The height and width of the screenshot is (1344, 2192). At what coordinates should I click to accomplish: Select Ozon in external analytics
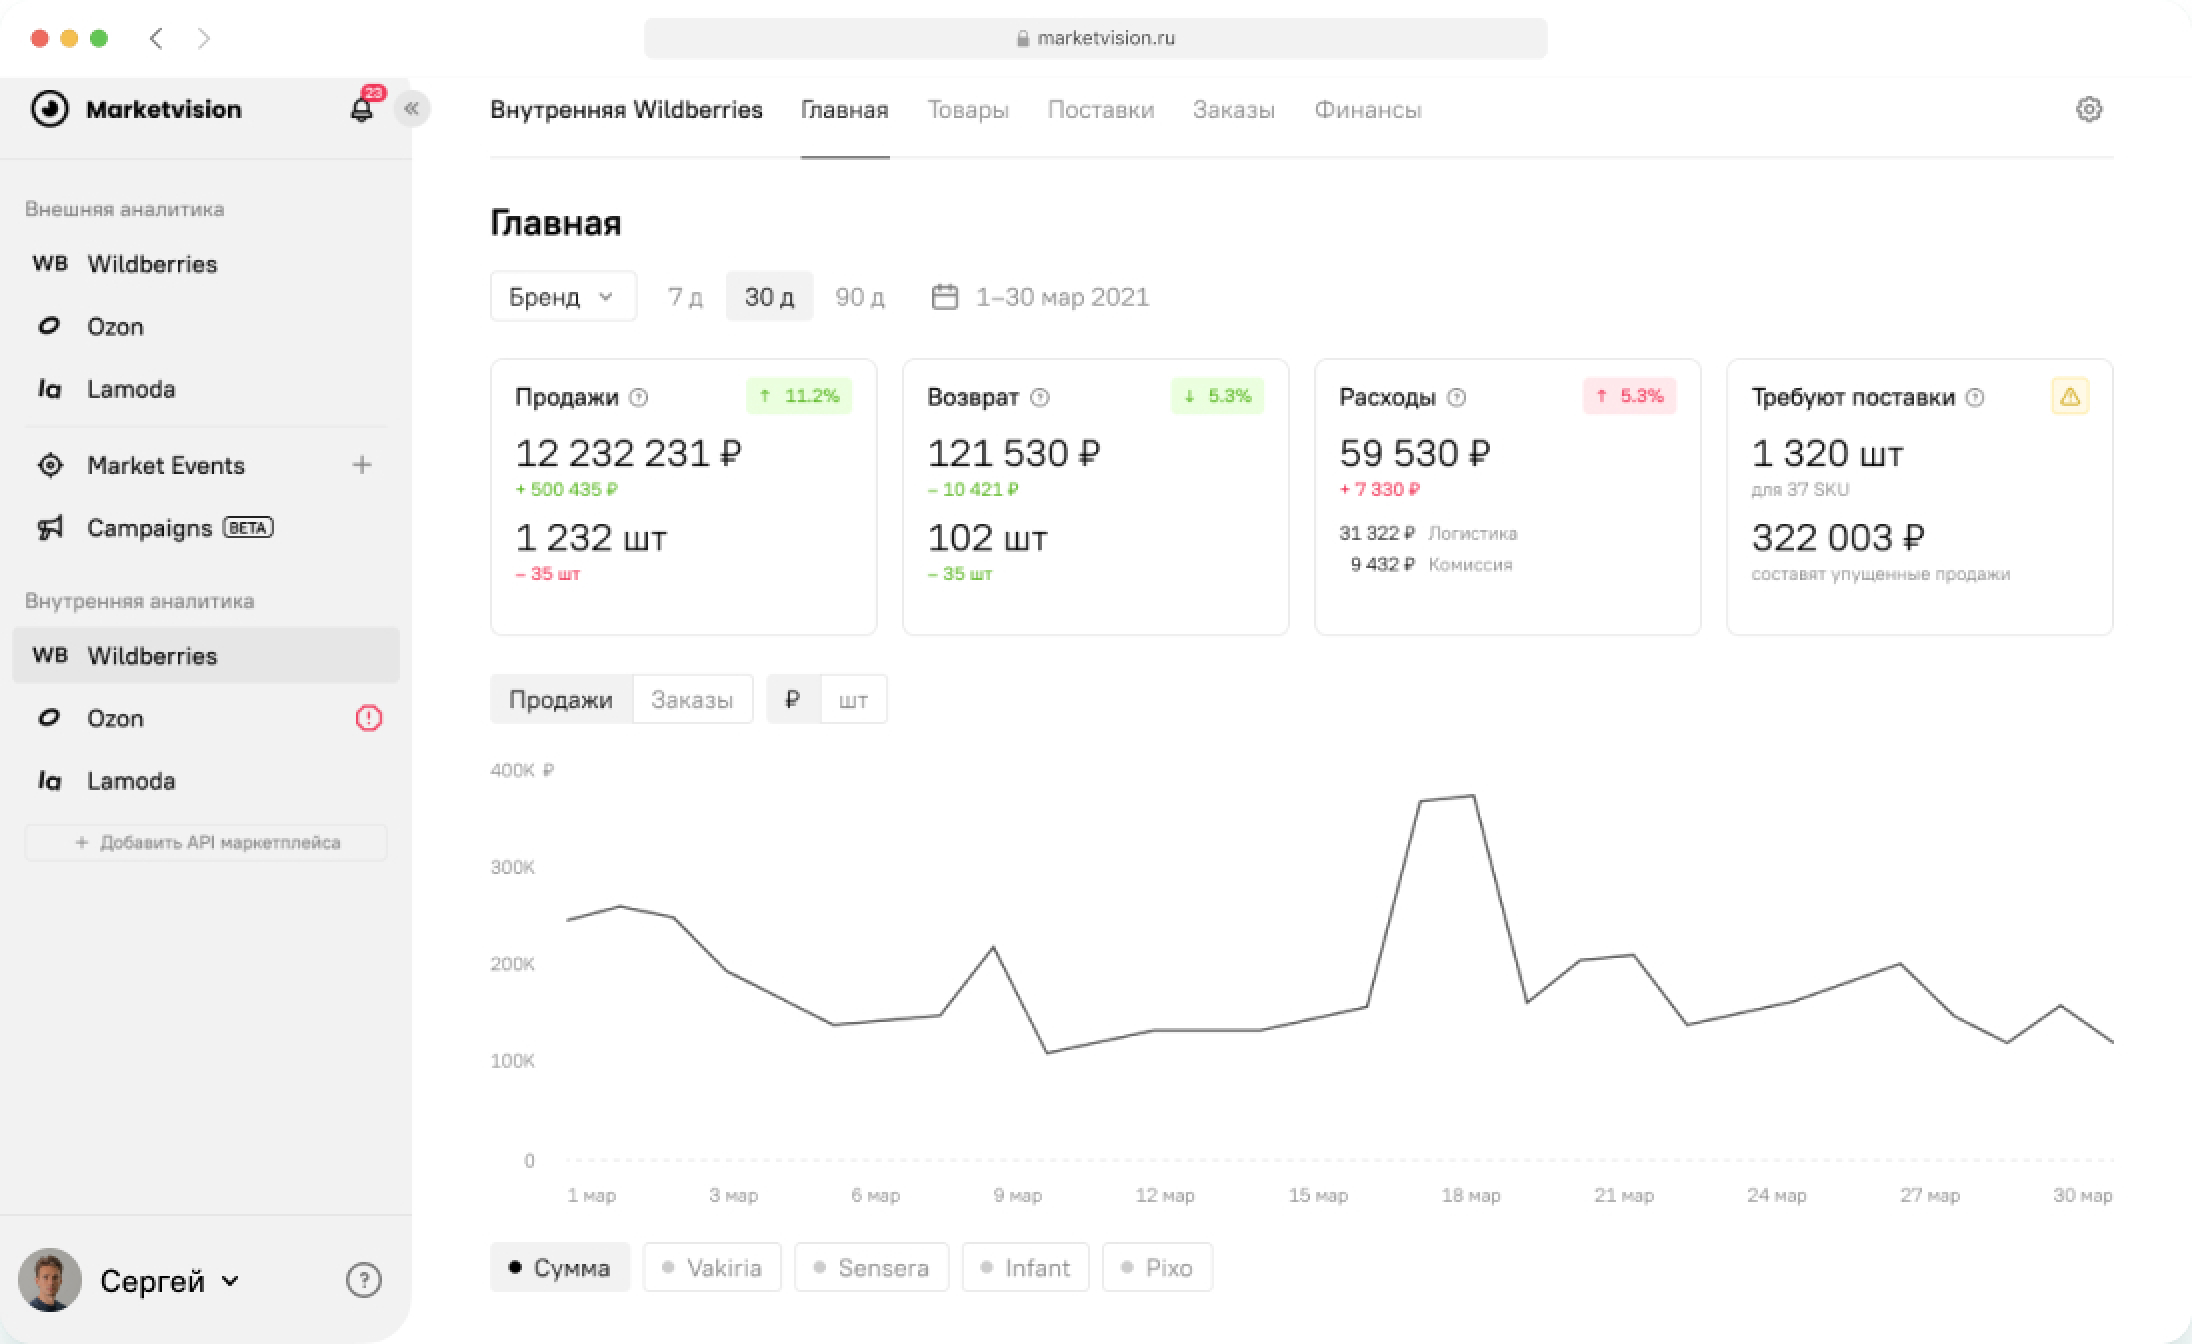point(115,326)
